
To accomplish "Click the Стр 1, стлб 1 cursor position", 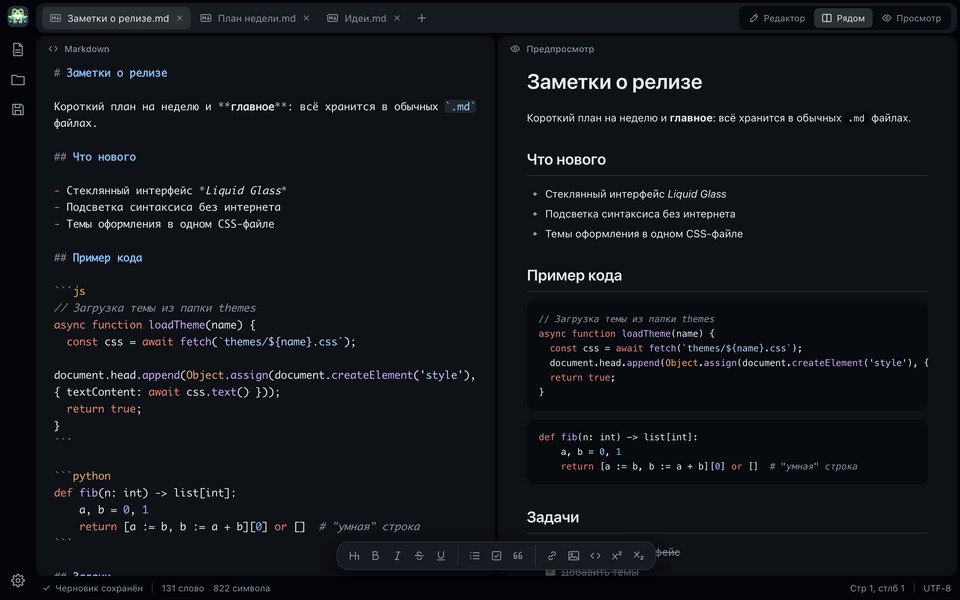I will point(877,588).
